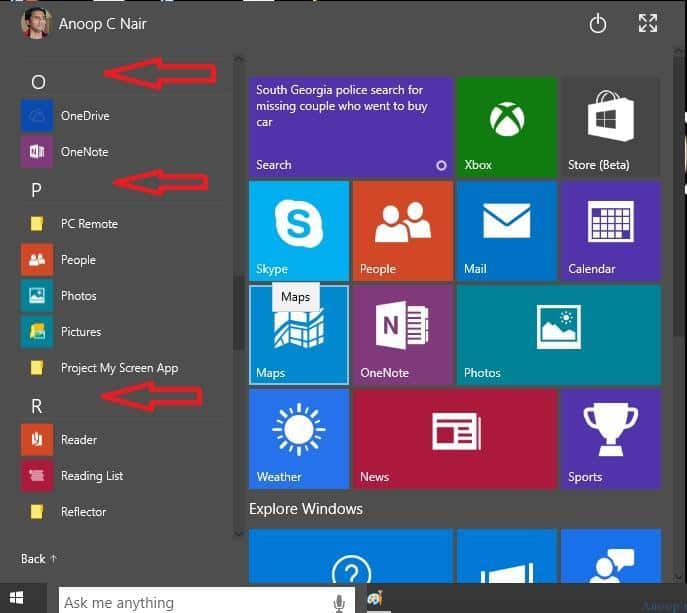The height and width of the screenshot is (613, 687).
Task: Open the Mail tile
Action: tap(506, 231)
